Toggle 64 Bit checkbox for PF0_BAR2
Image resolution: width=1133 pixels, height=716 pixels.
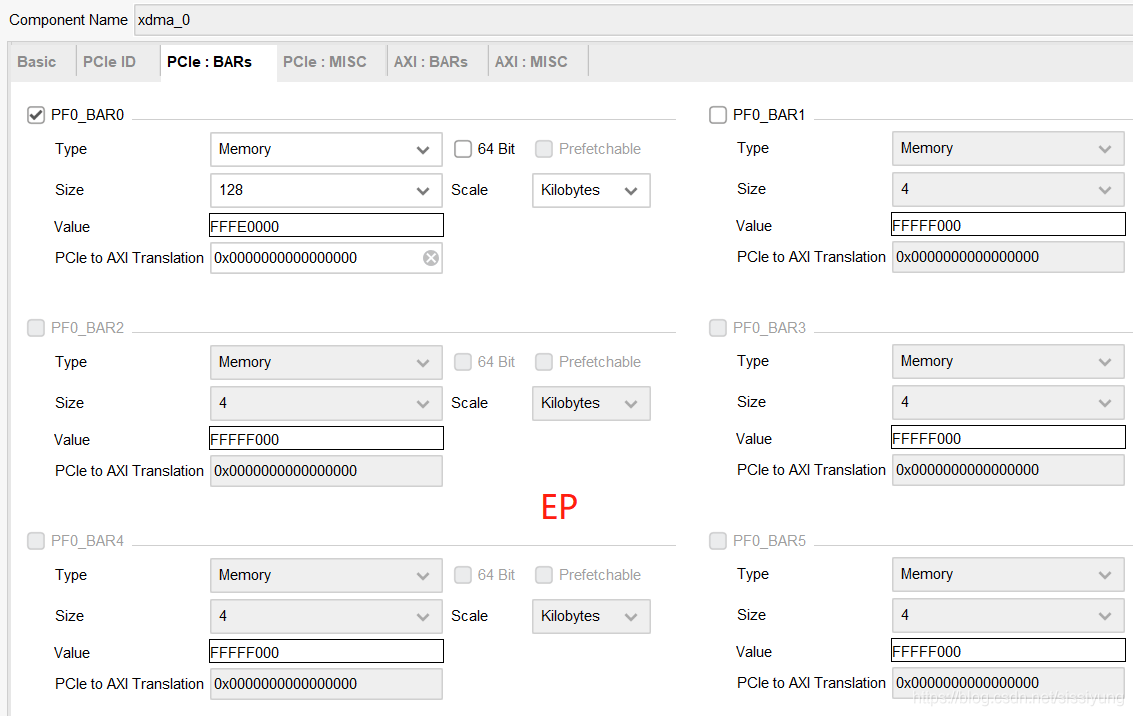coord(462,362)
